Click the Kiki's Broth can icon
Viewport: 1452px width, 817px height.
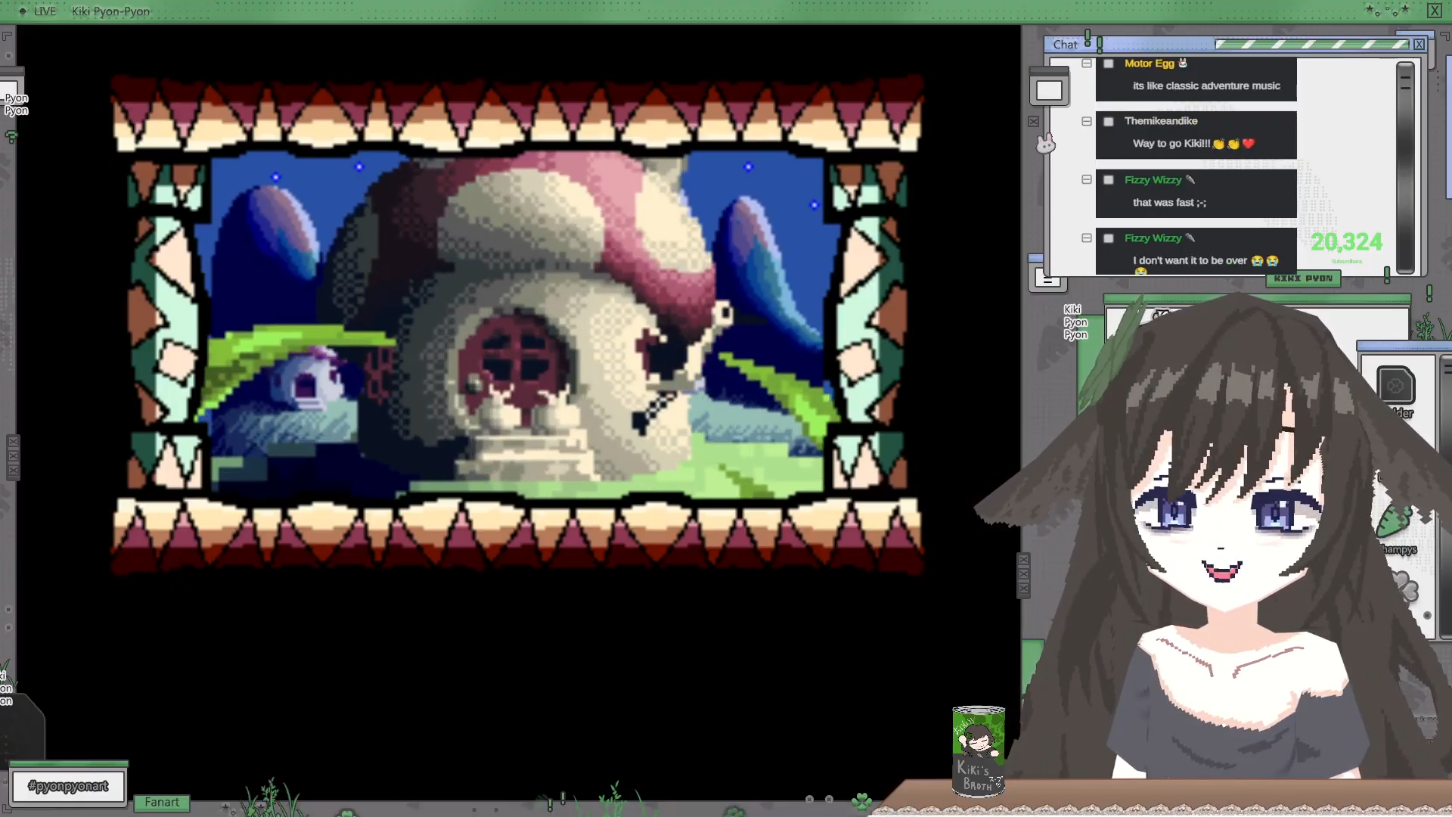click(x=978, y=750)
